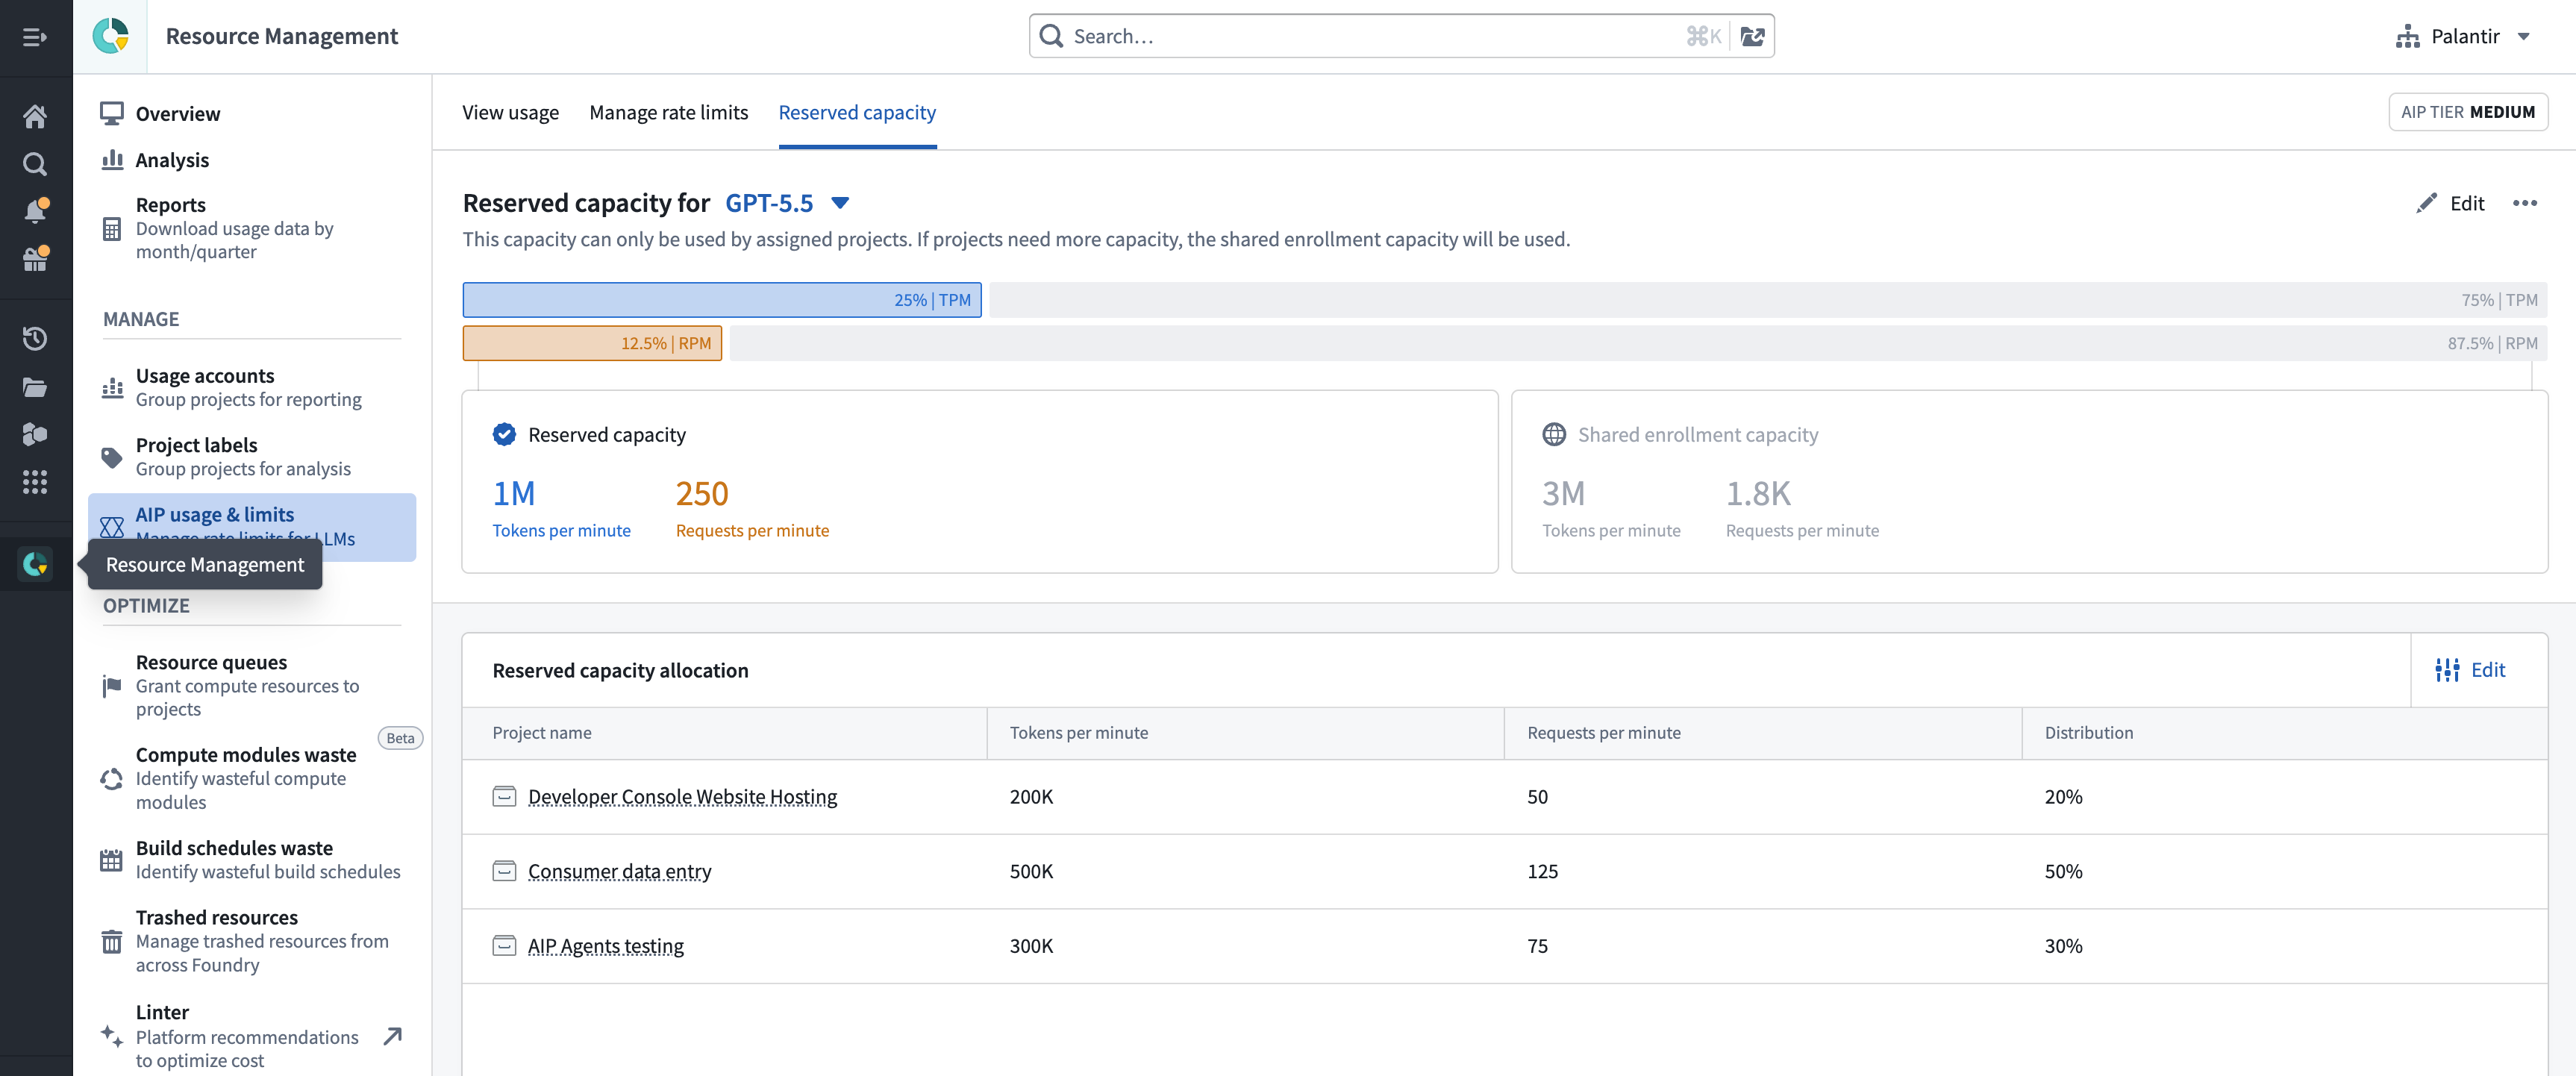Screen dimensions: 2576x1076
Task: Open files folder icon in left rail
Action: coord(35,387)
